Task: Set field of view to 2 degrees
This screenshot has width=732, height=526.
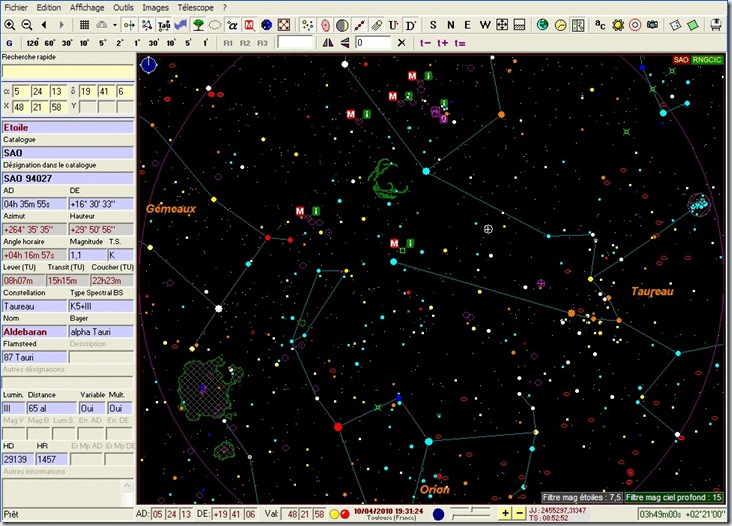Action: (x=120, y=43)
